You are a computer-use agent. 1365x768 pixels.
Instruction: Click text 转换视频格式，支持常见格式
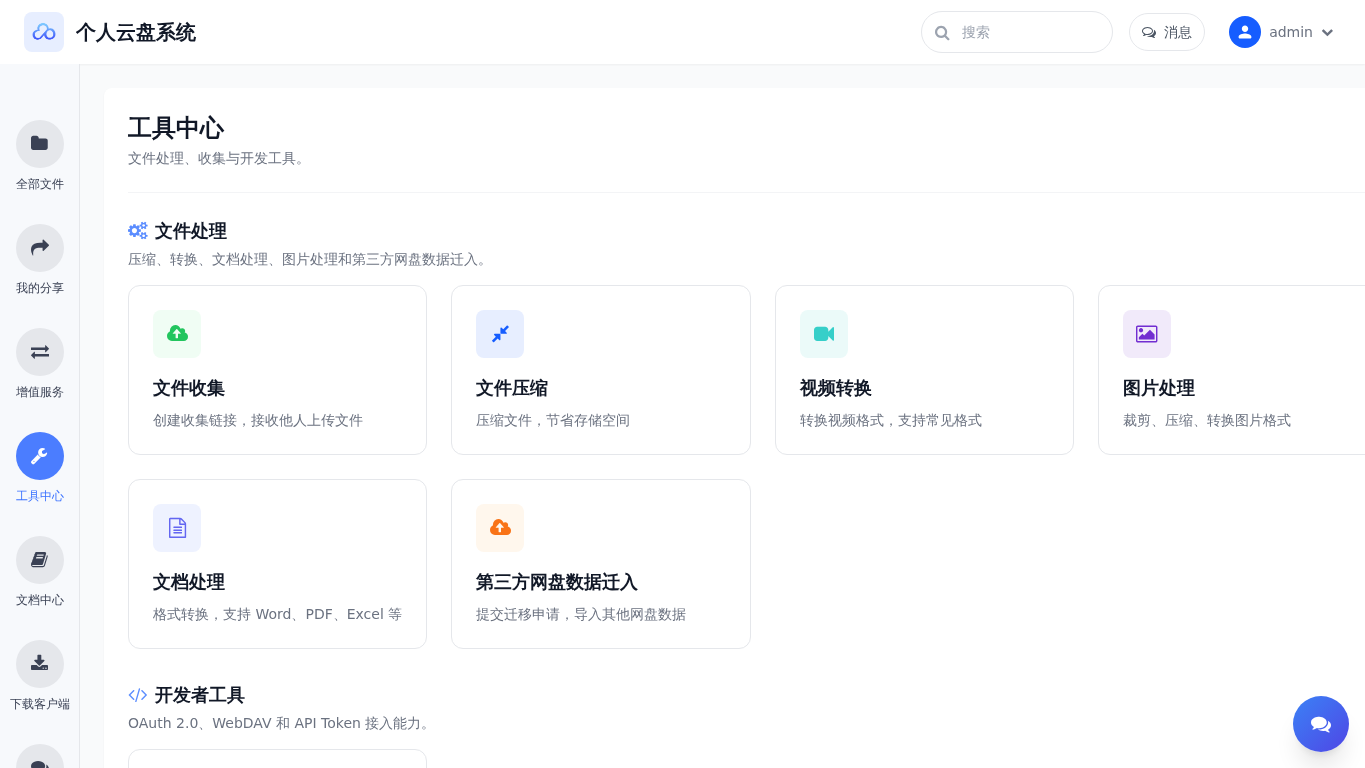(x=891, y=420)
